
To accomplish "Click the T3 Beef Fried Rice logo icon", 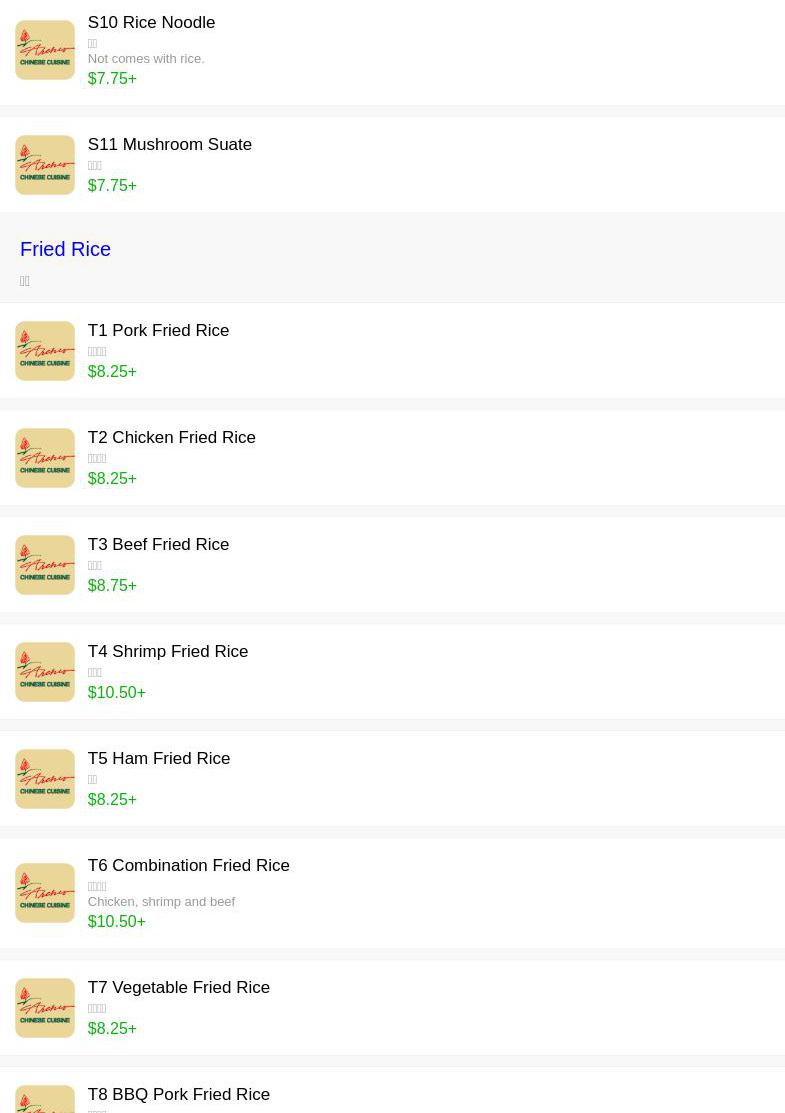I will point(45,565).
